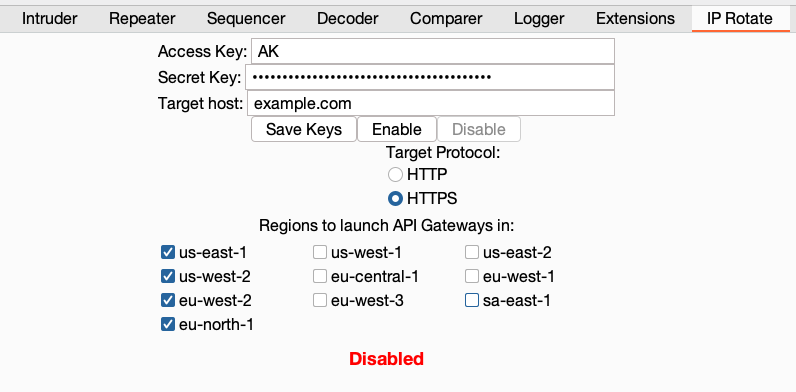The image size is (796, 392).
Task: Uncheck the us-east-1 region
Action: 168,252
